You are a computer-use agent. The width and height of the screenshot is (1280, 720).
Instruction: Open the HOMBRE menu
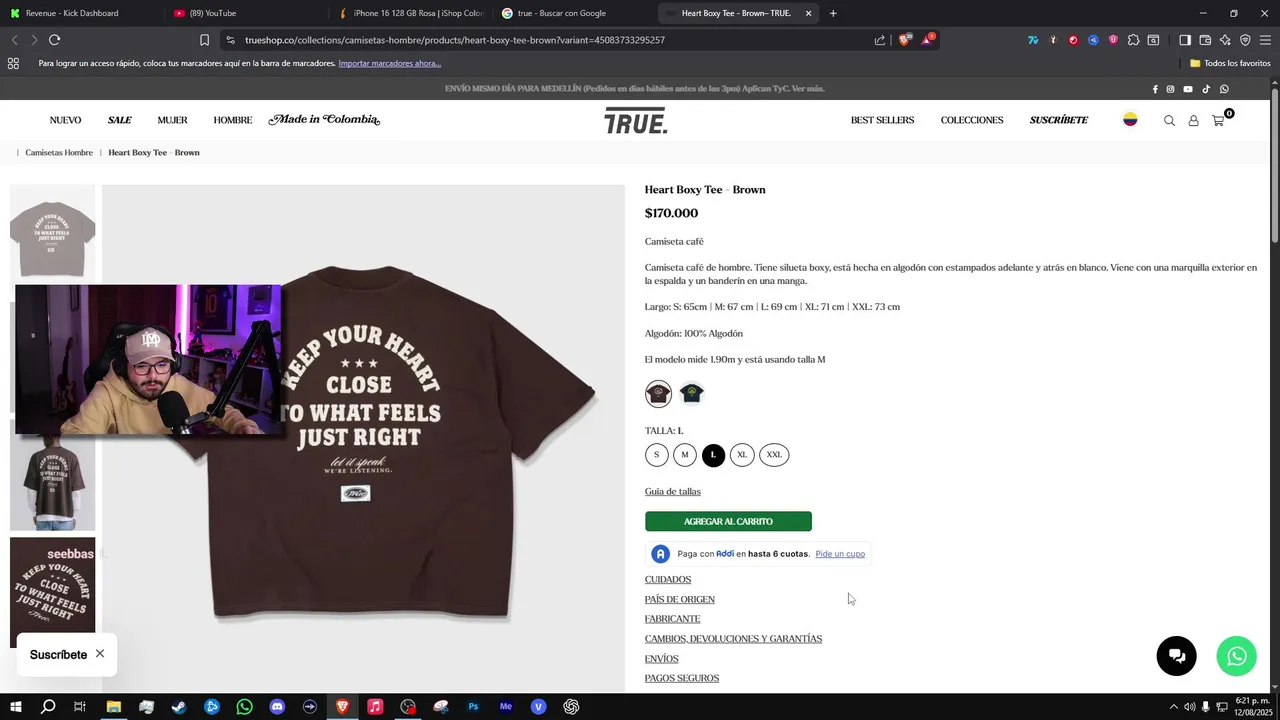coord(233,120)
